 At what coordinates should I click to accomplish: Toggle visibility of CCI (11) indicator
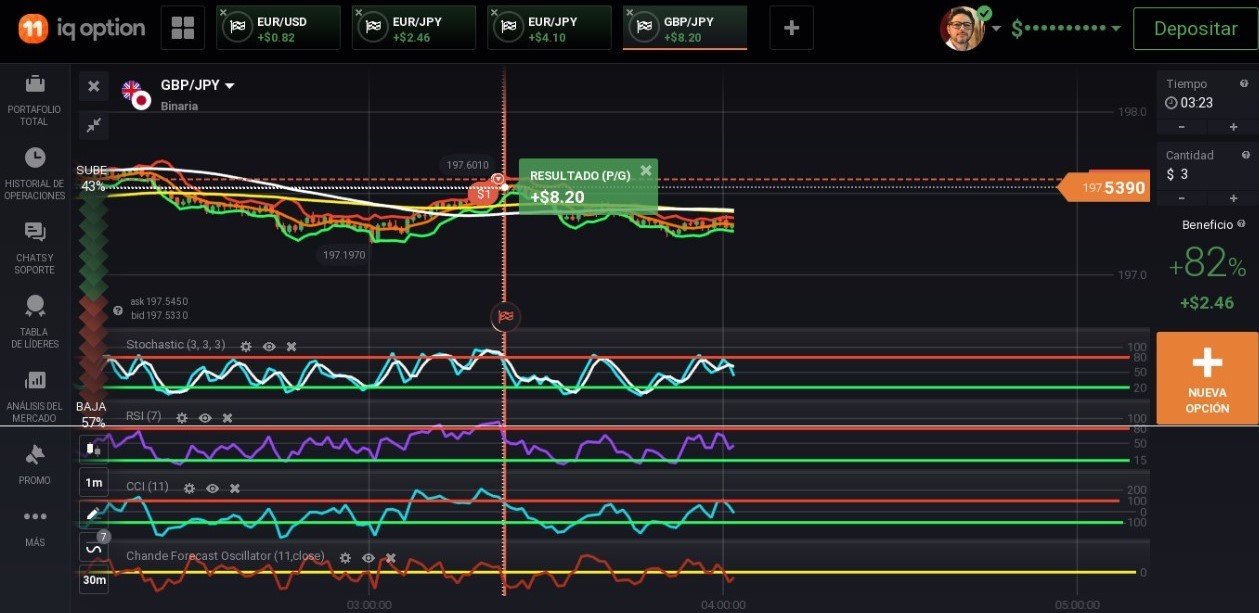click(212, 488)
